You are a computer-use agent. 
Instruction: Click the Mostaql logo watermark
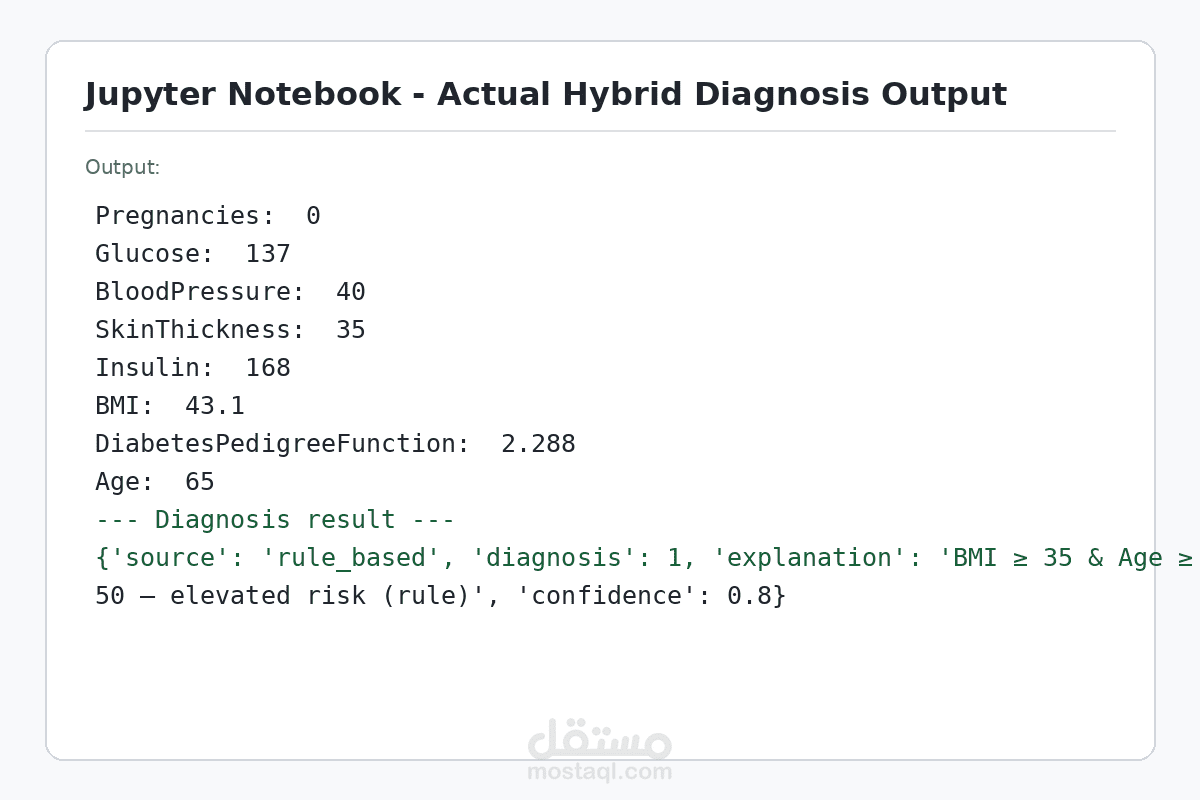[x=599, y=739]
